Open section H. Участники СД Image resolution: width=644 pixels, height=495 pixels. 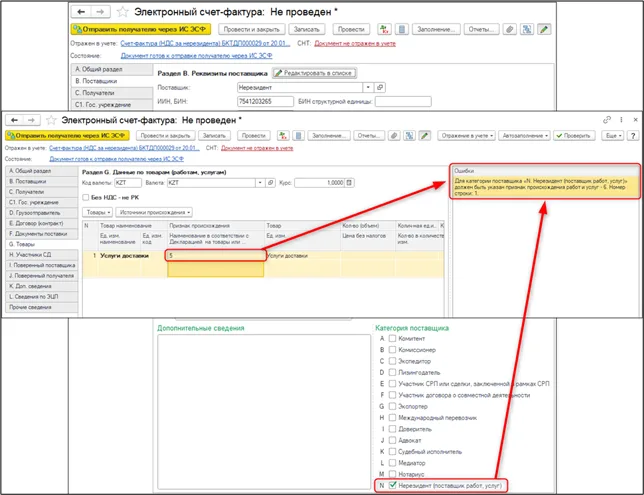(41, 255)
